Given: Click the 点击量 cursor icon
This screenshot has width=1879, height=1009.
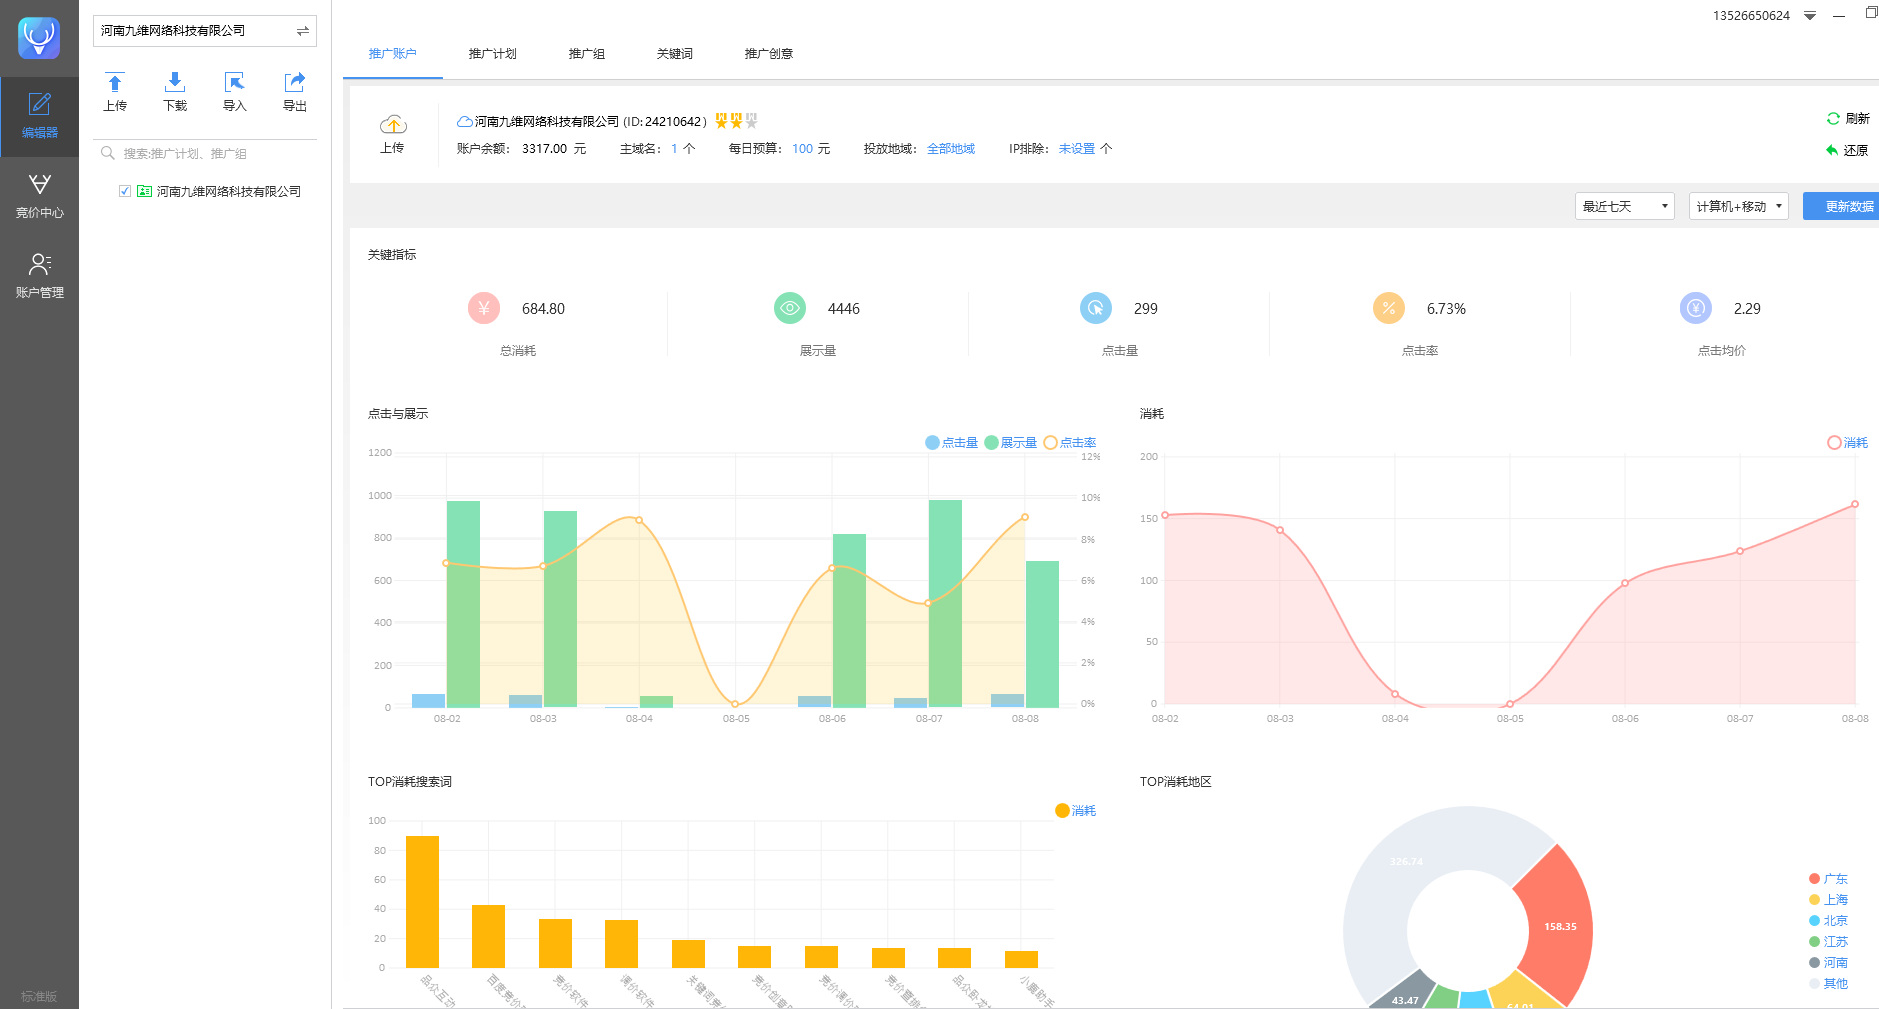Looking at the screenshot, I should click(1096, 308).
